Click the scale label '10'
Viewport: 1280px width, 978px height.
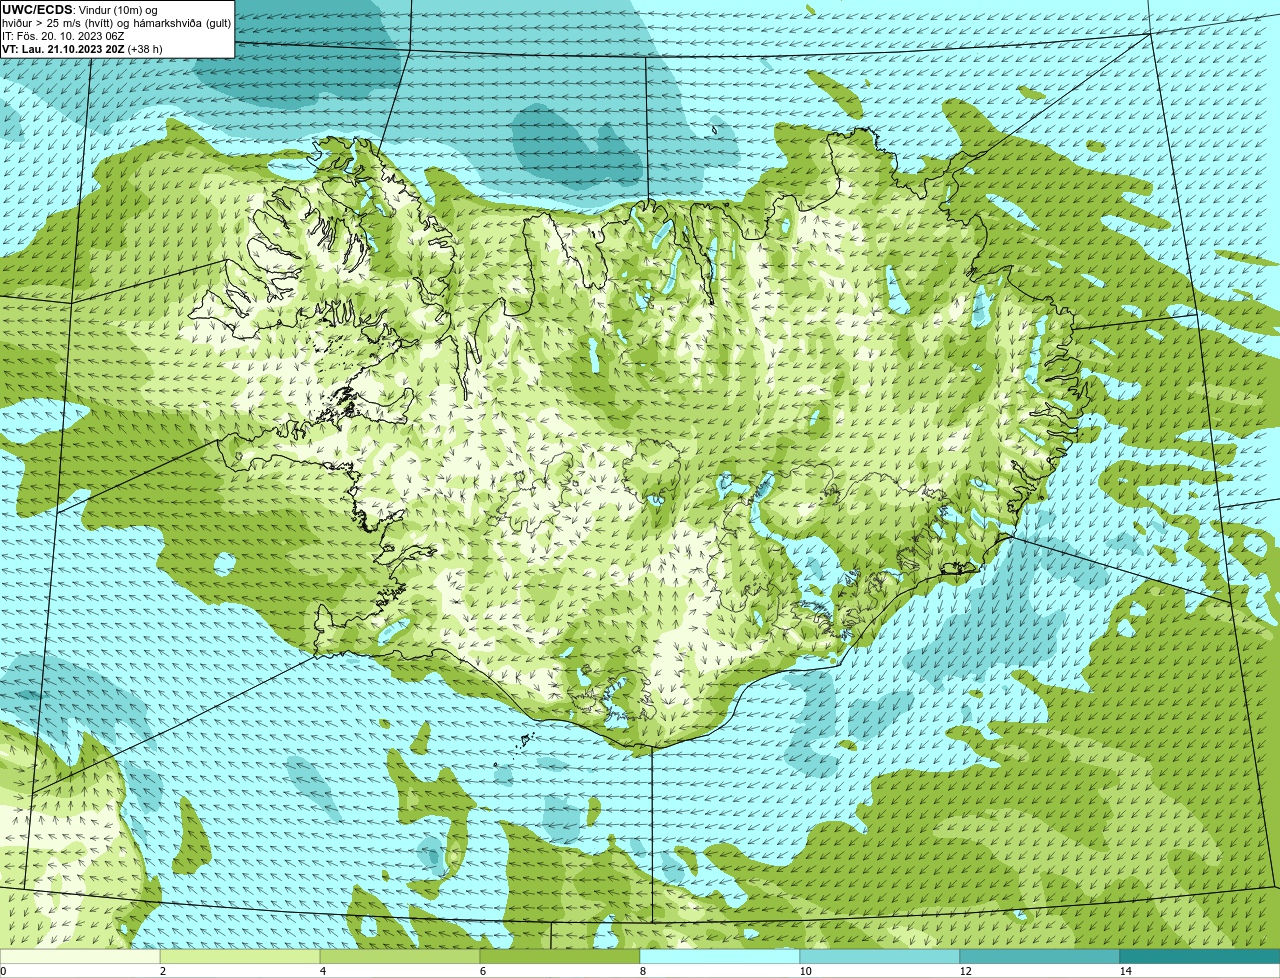pyautogui.click(x=805, y=971)
